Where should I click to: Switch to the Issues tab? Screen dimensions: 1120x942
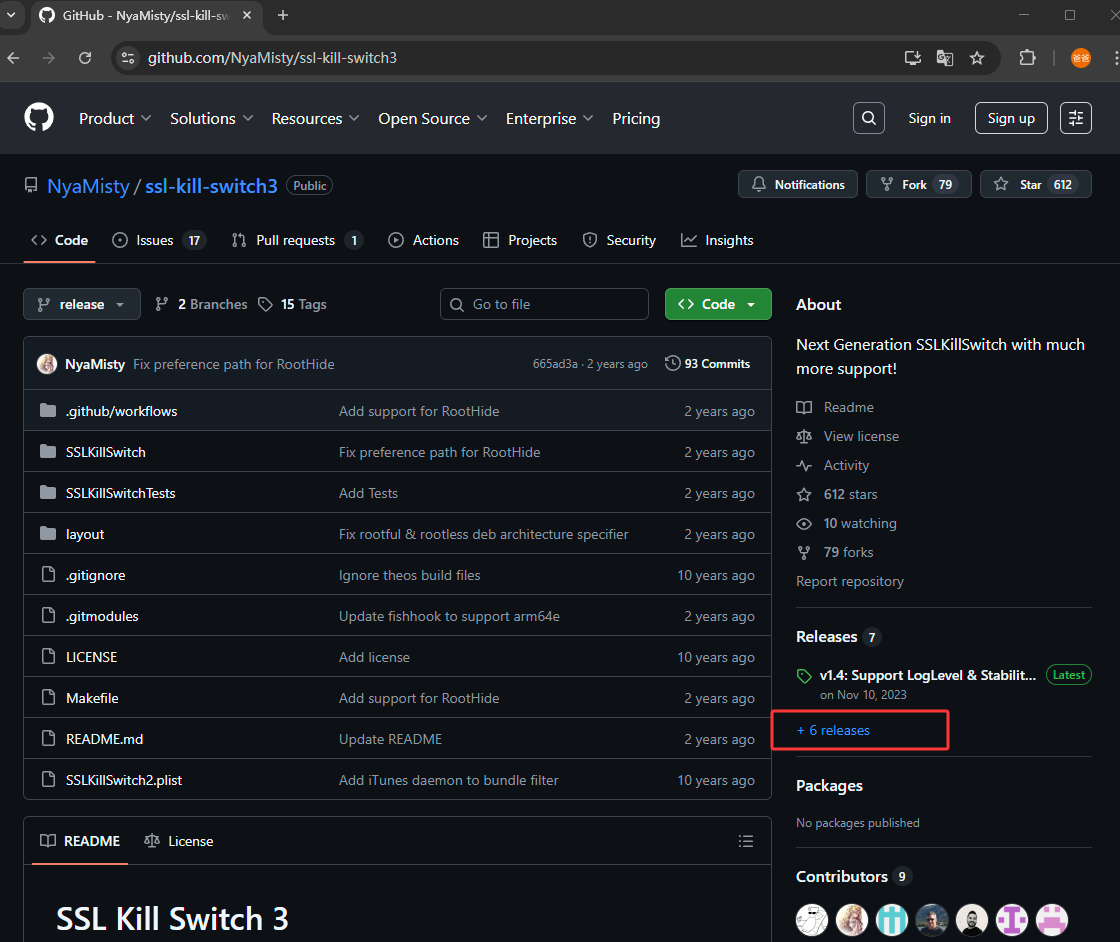(x=159, y=241)
